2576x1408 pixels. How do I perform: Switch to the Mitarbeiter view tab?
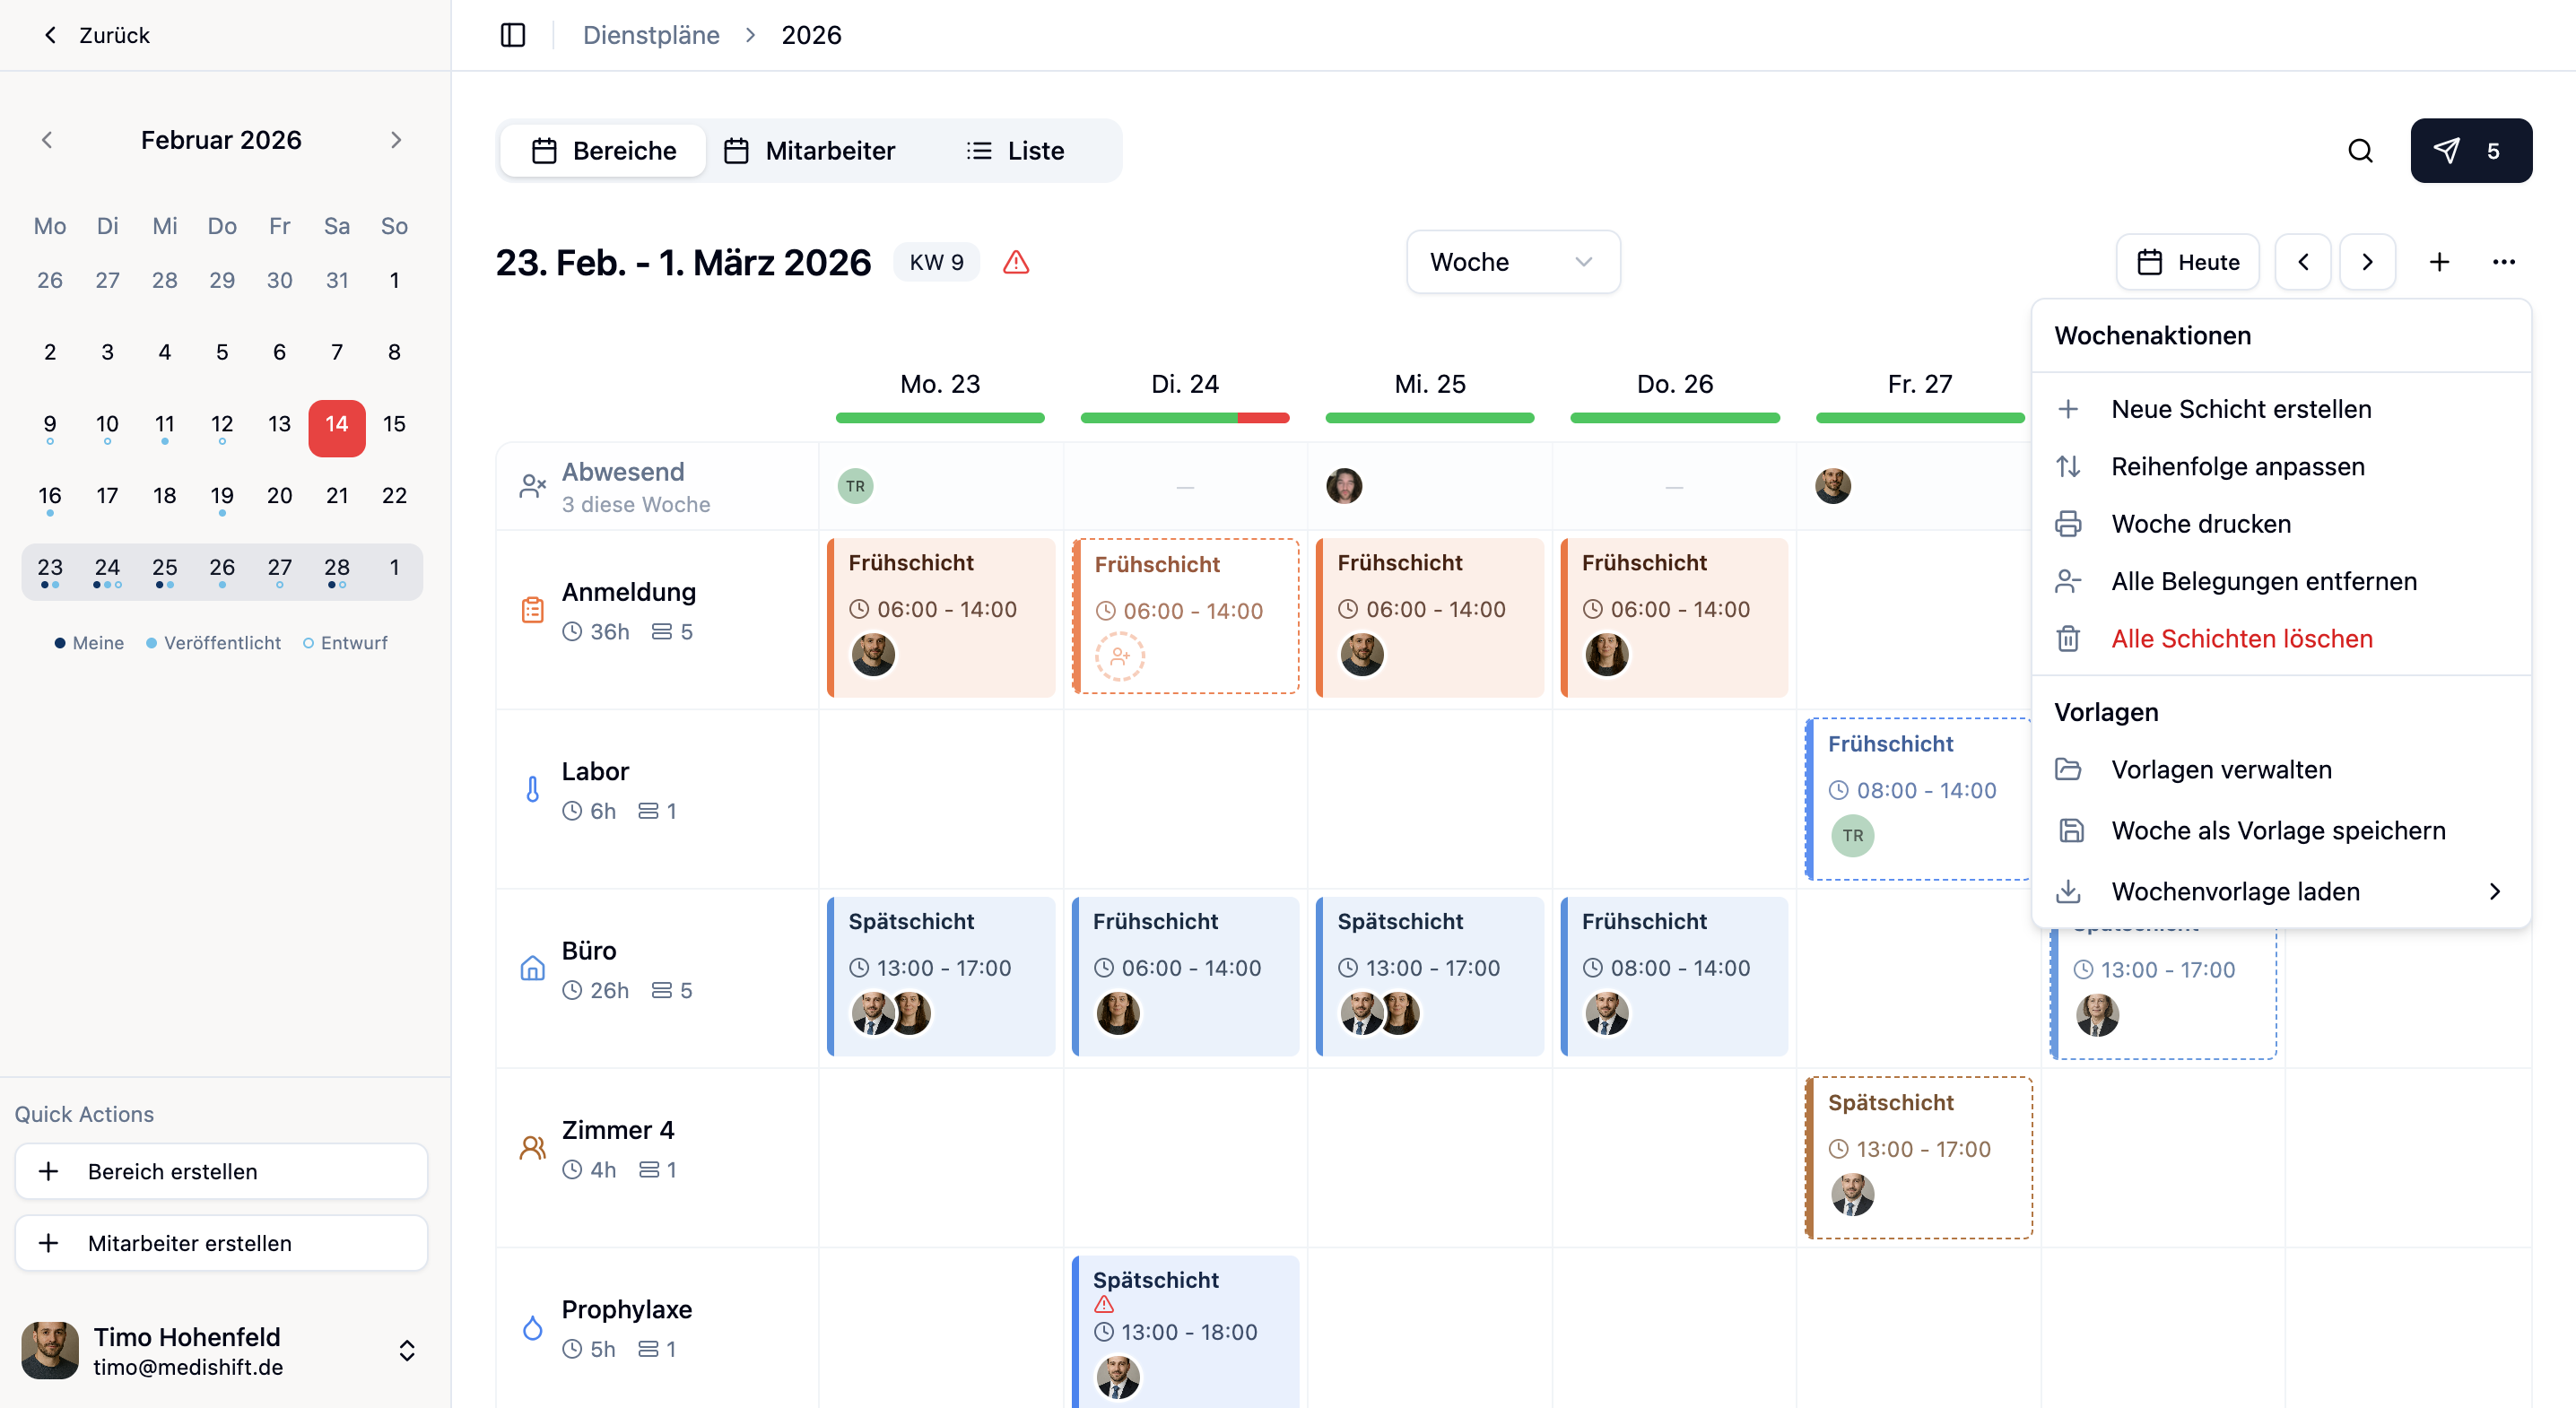pos(810,151)
